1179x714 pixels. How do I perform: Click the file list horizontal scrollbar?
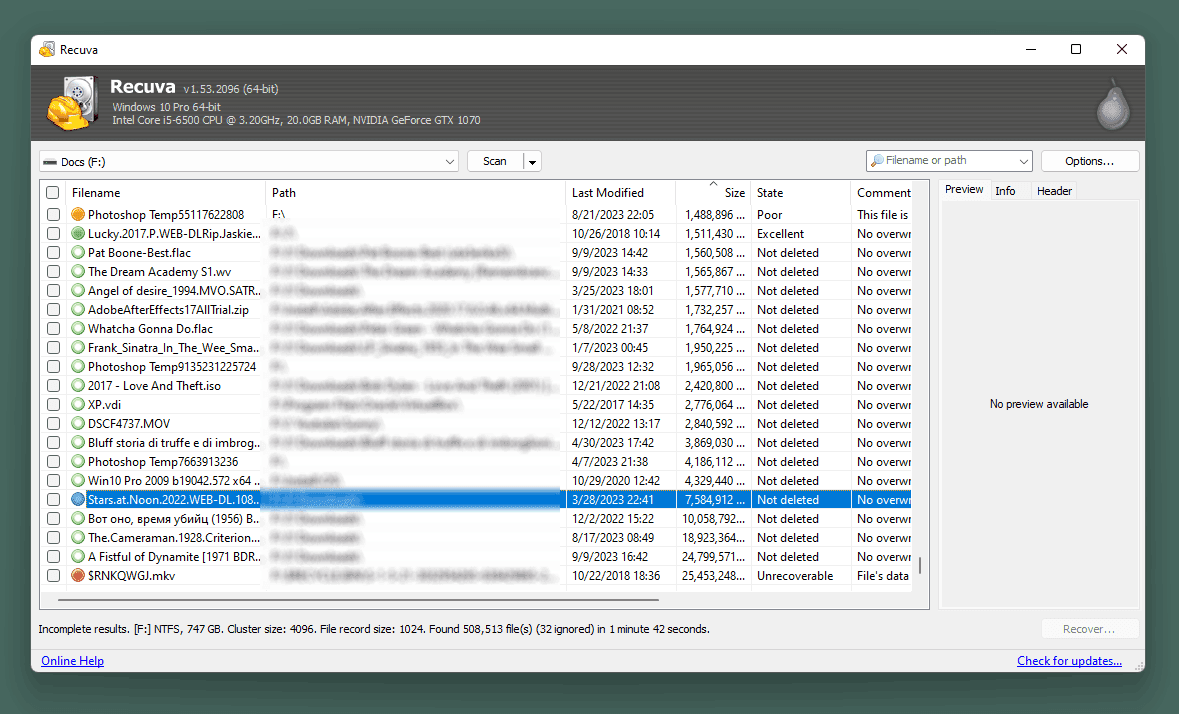coord(358,600)
